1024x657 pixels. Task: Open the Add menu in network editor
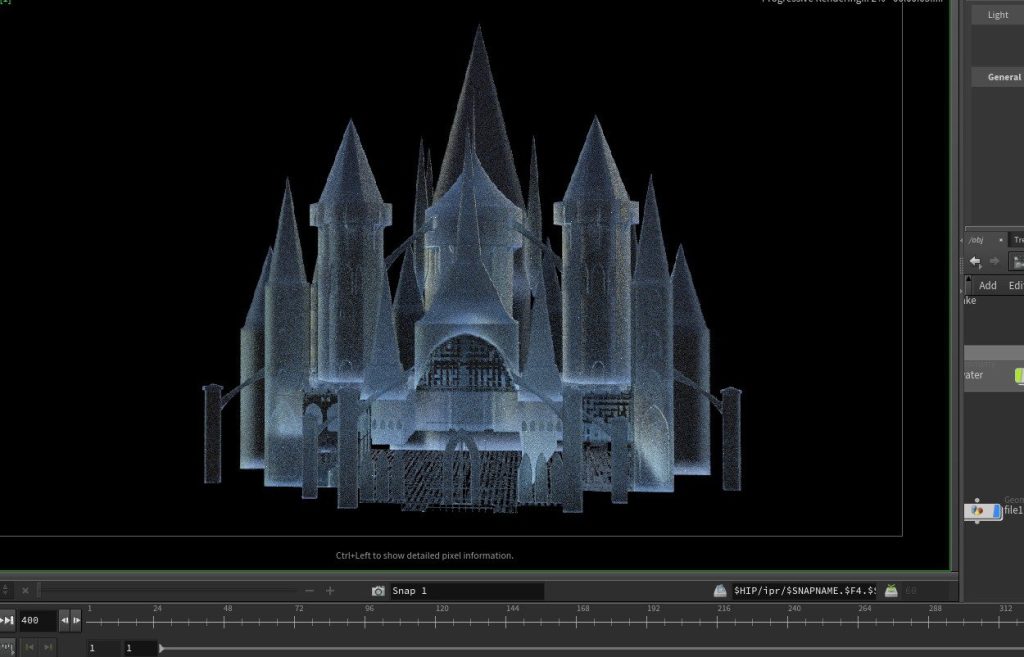click(x=987, y=285)
